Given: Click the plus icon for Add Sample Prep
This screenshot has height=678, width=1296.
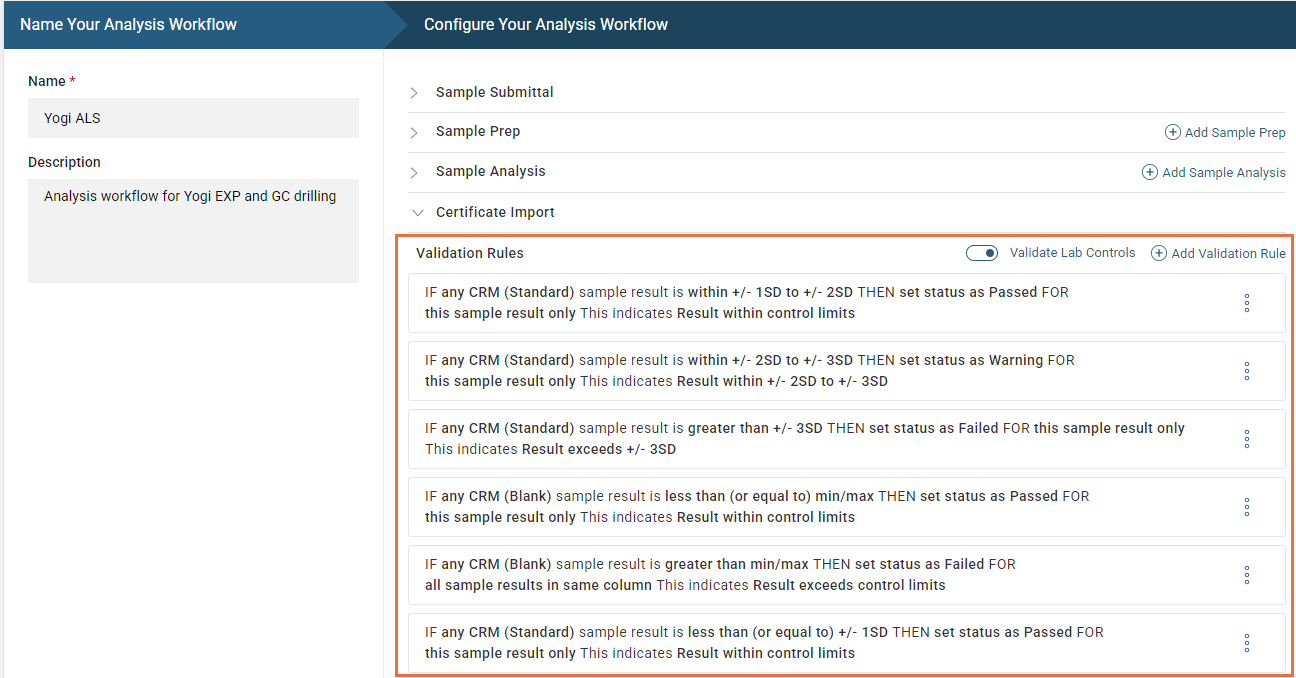Looking at the screenshot, I should click(1172, 132).
